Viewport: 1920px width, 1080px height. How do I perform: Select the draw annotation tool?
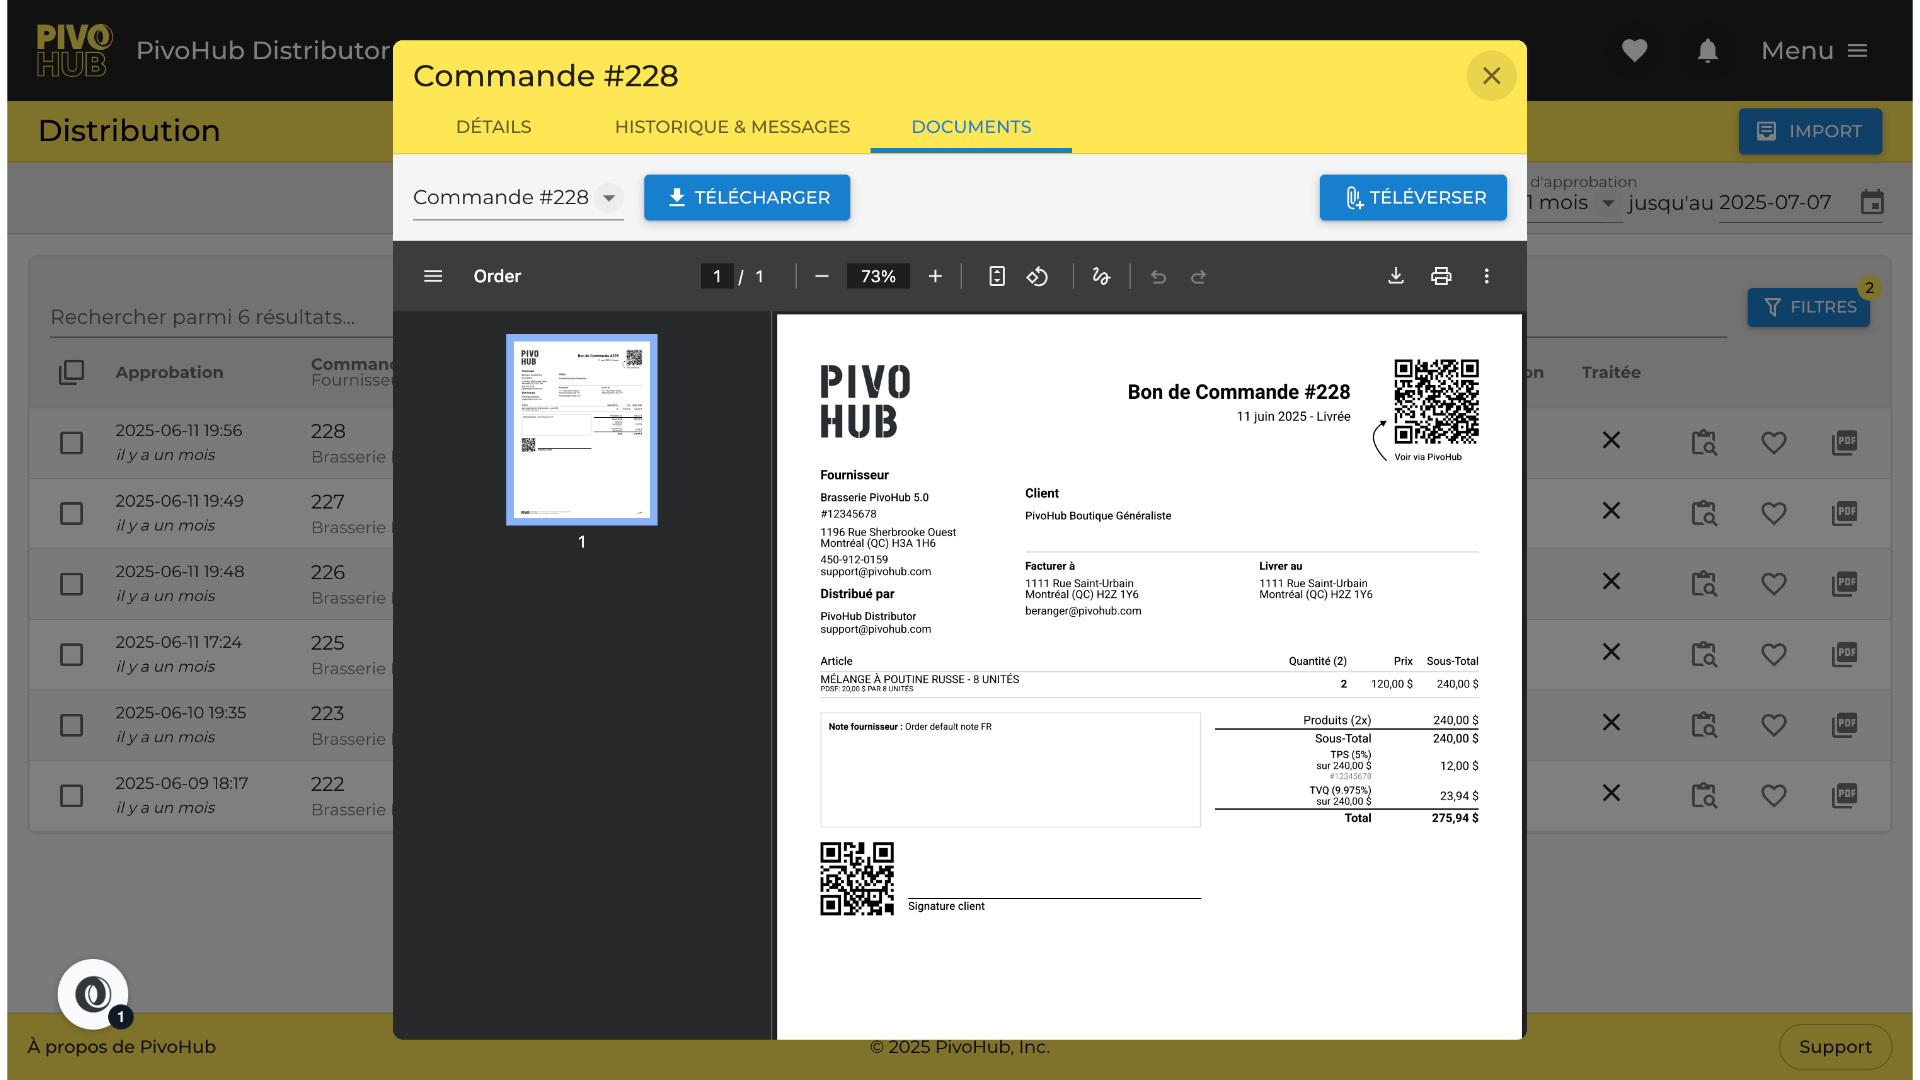1101,276
